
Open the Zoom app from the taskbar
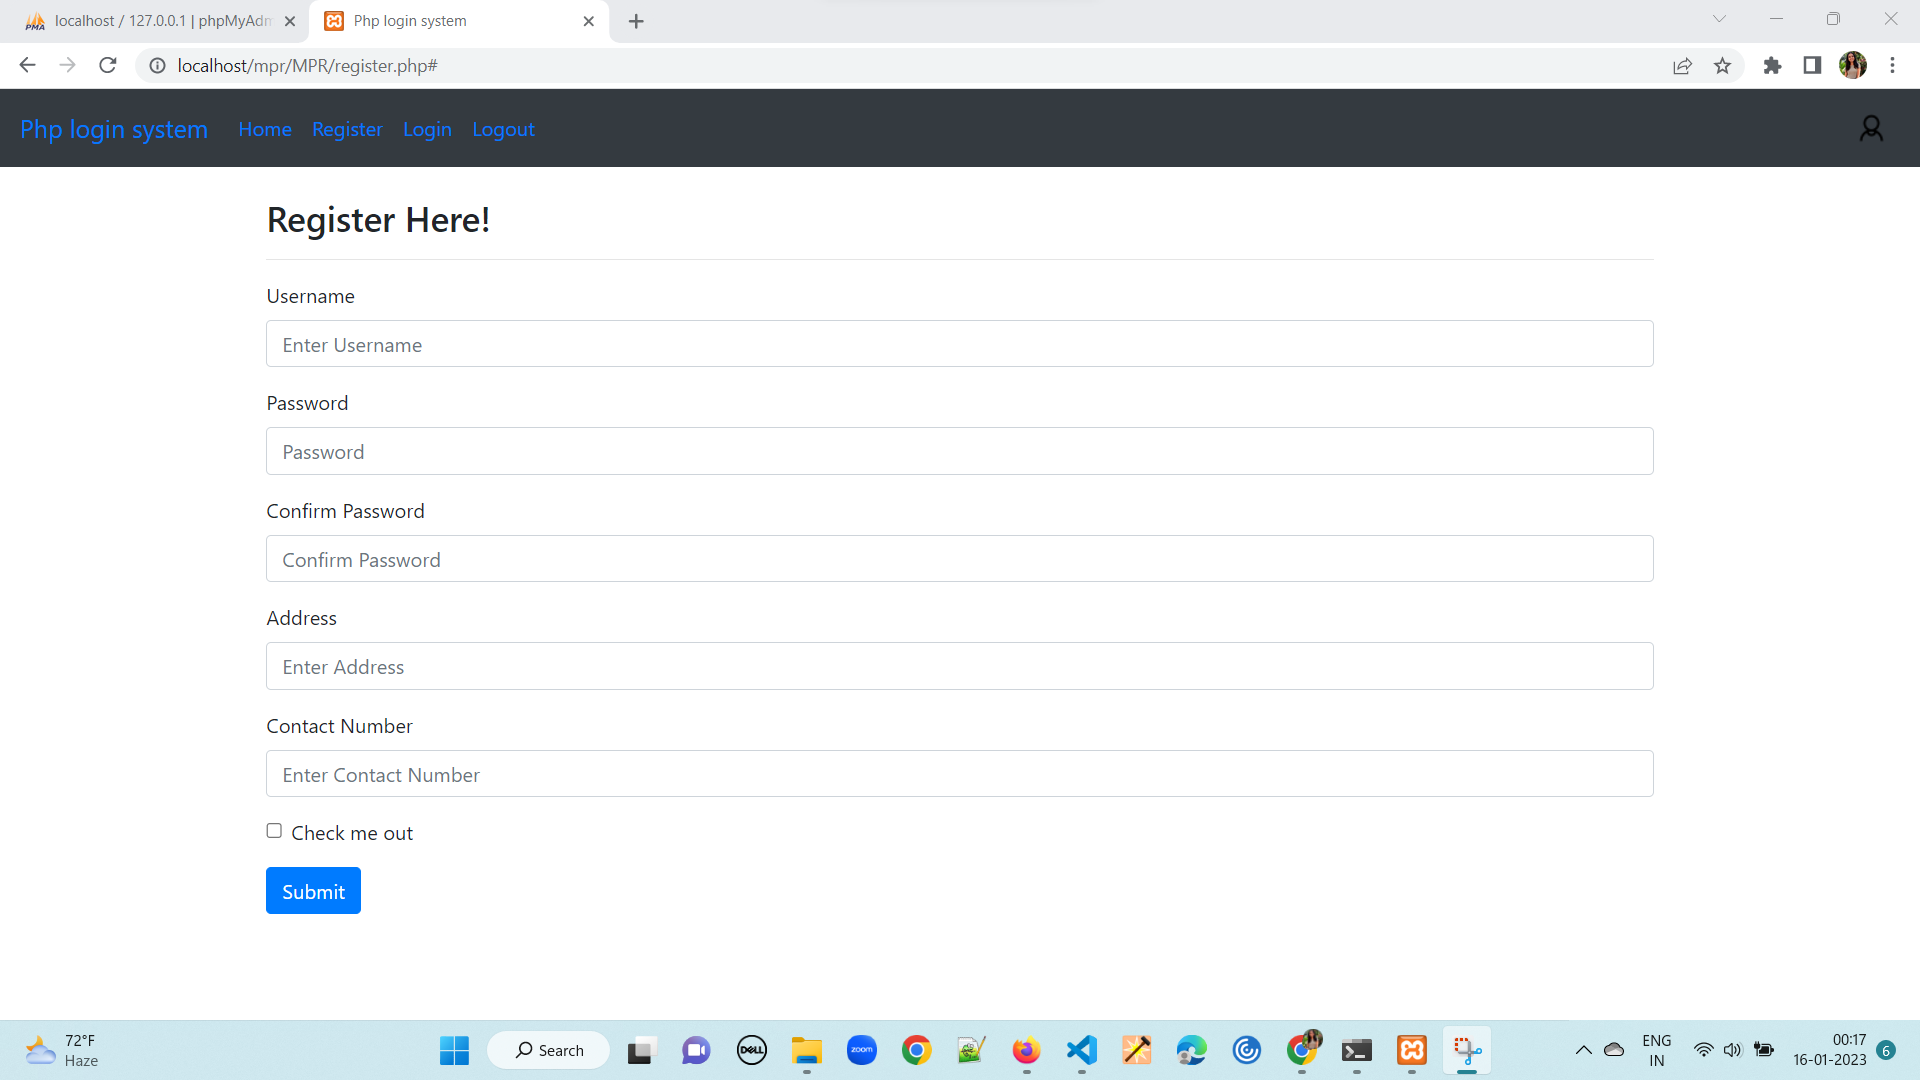coord(861,1050)
